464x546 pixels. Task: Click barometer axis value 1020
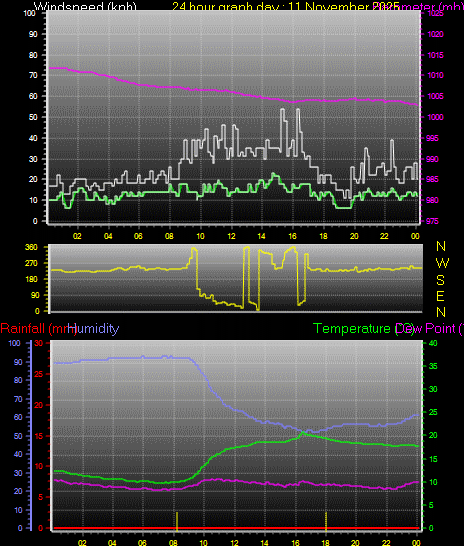click(435, 34)
